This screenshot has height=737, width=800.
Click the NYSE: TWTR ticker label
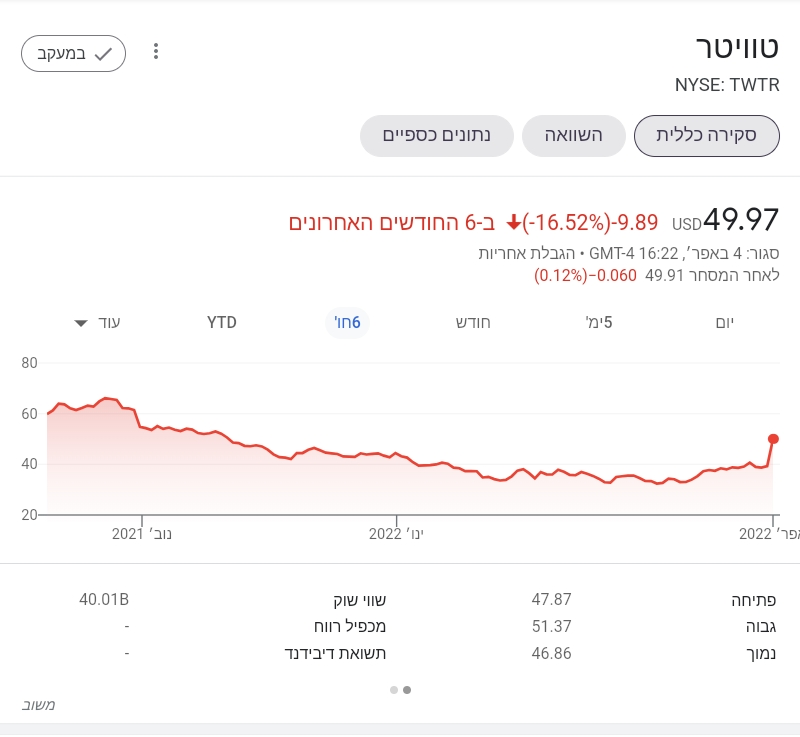pyautogui.click(x=726, y=86)
